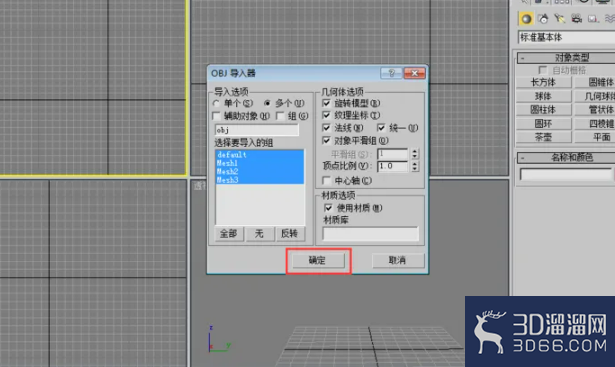615x367 pixels.
Task: Enable the 辅助对象 checkbox
Action: tap(216, 116)
